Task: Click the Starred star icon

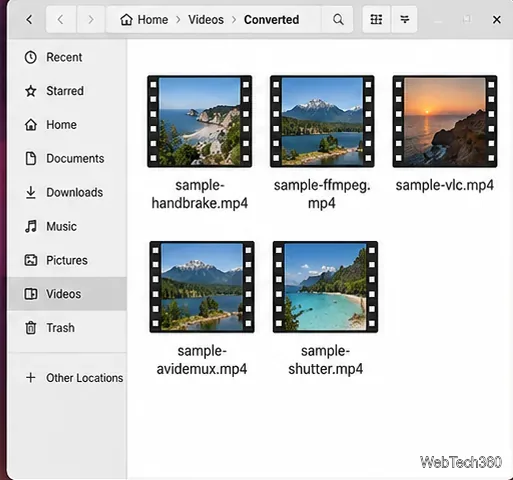Action: (31, 91)
